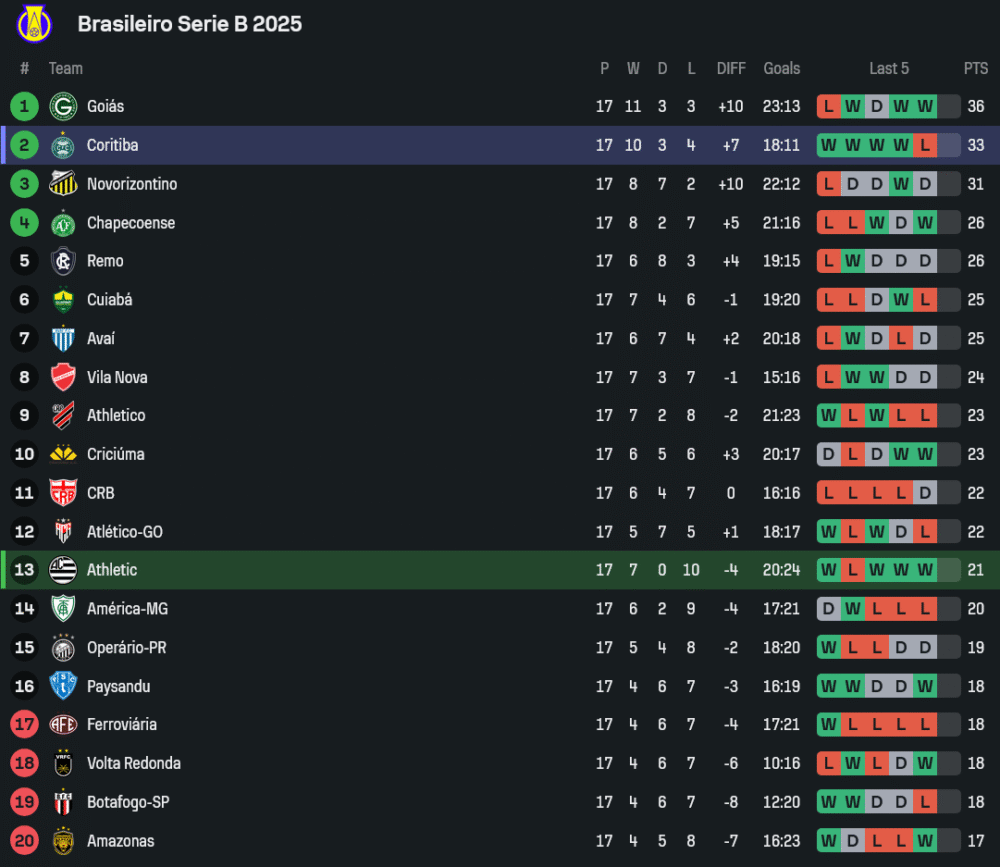1000x867 pixels.
Task: Click the Brasileiro Serie B 2025 title
Action: coord(190,24)
